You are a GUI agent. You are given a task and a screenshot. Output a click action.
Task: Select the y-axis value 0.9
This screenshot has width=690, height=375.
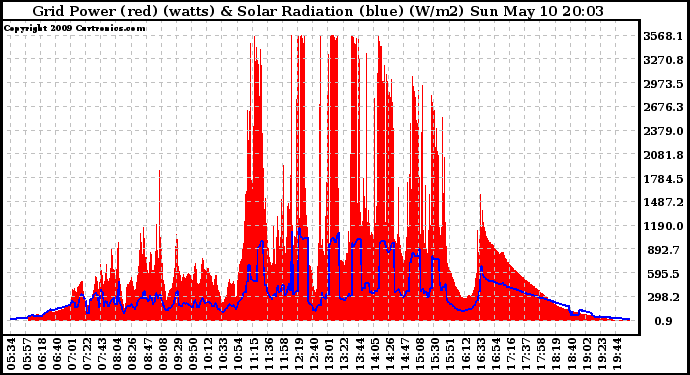[663, 321]
